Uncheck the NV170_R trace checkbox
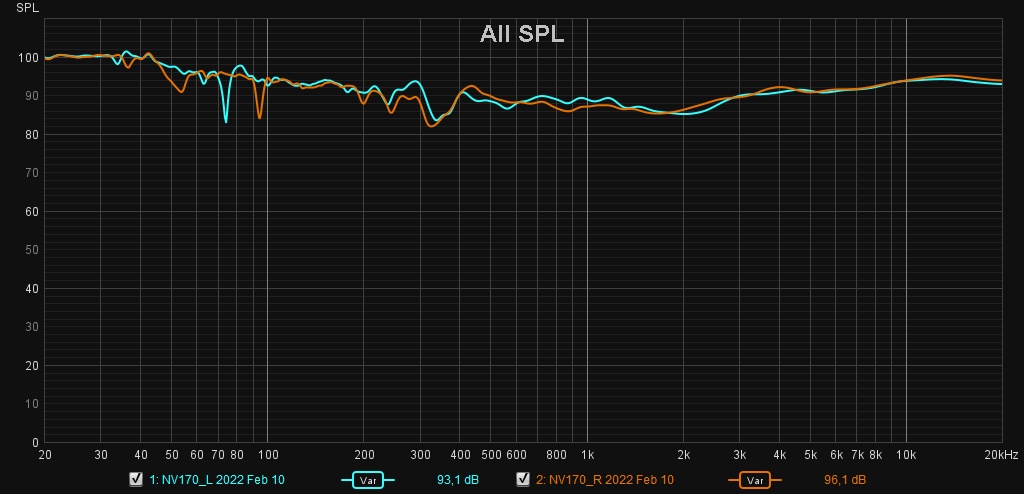This screenshot has width=1024, height=494. (x=522, y=480)
